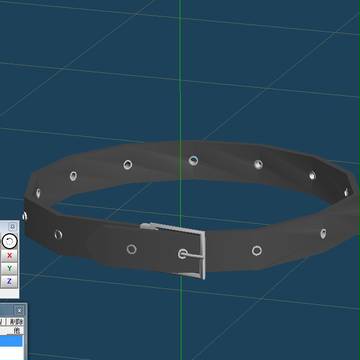Select the rotate tool icon

click(x=9, y=241)
